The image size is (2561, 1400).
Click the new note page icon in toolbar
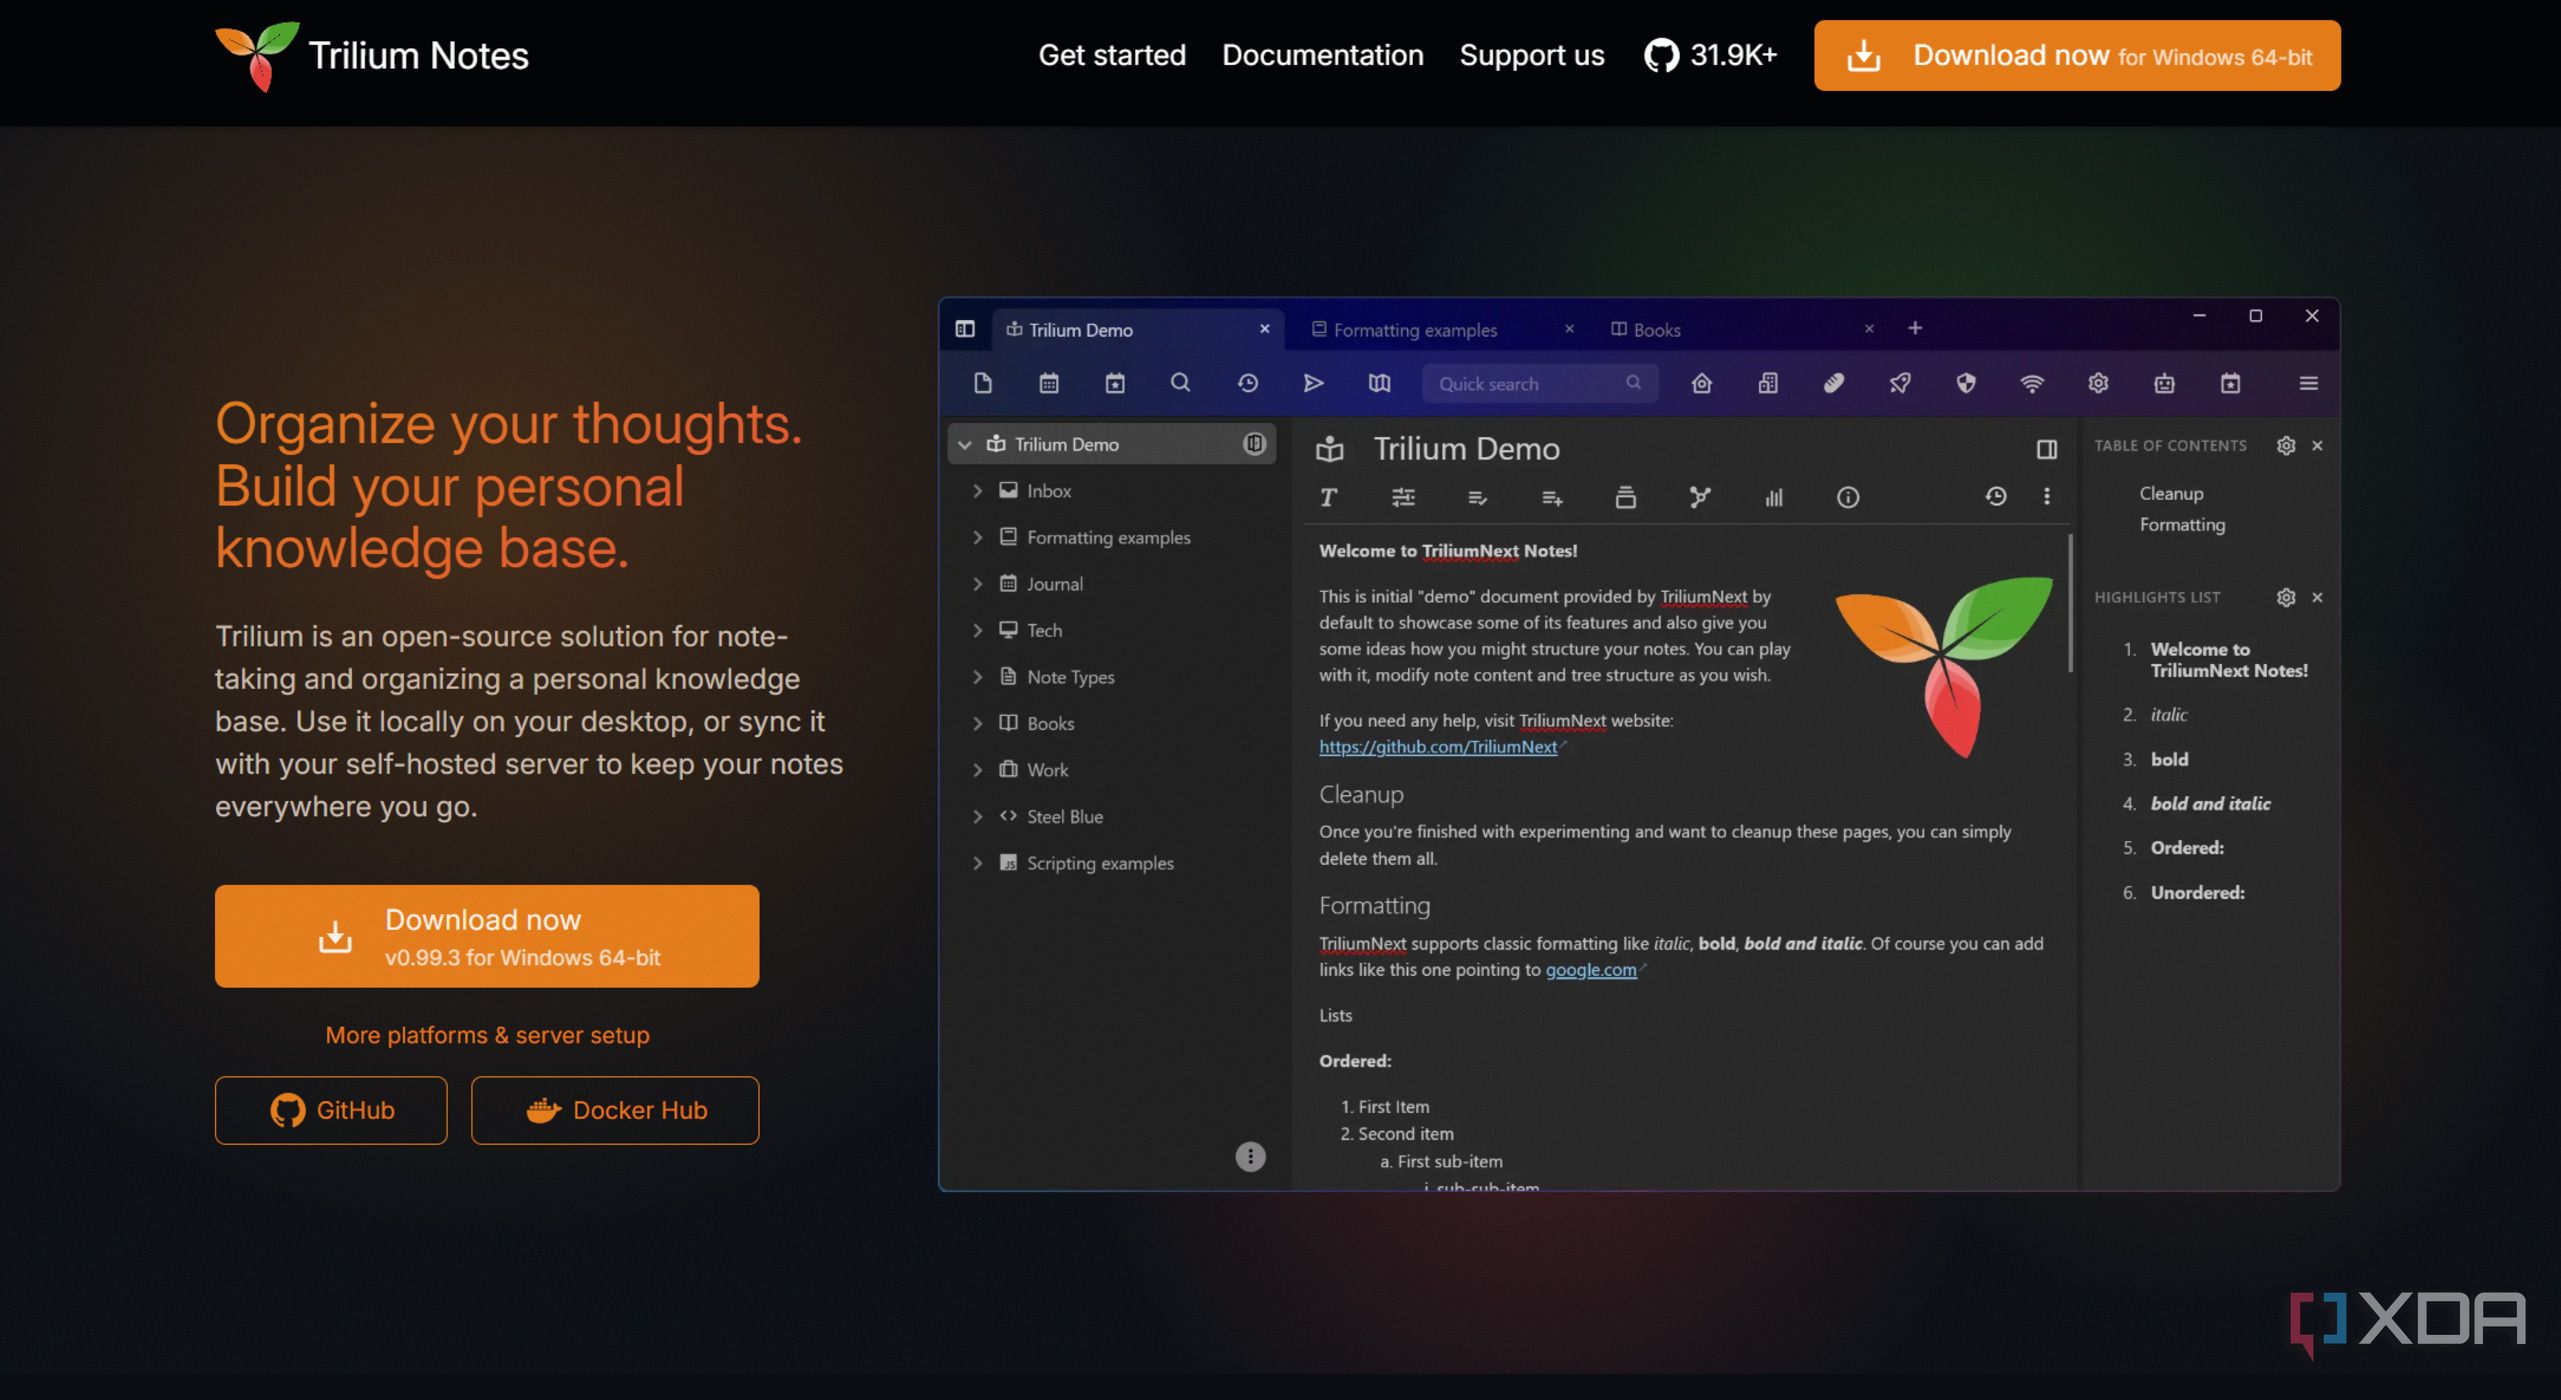click(983, 383)
